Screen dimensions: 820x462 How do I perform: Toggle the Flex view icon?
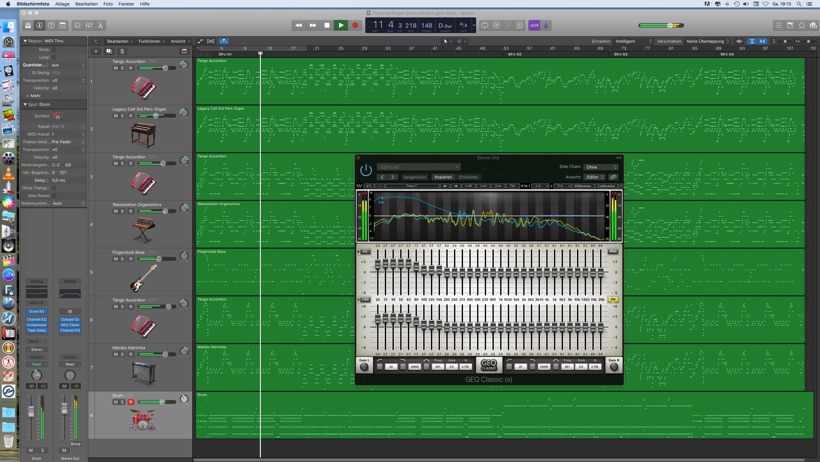click(x=211, y=41)
